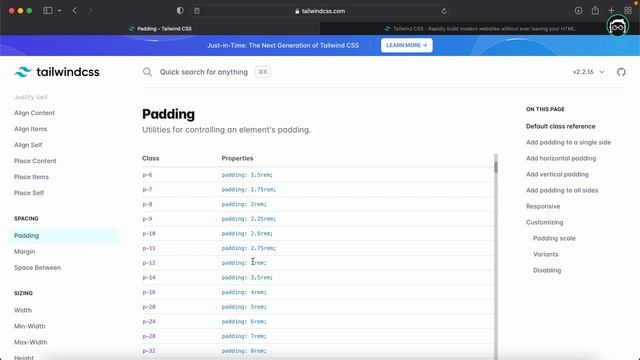Select the Padding - Tailwind CSS tab
Image resolution: width=640 pixels, height=360 pixels.
160,29
